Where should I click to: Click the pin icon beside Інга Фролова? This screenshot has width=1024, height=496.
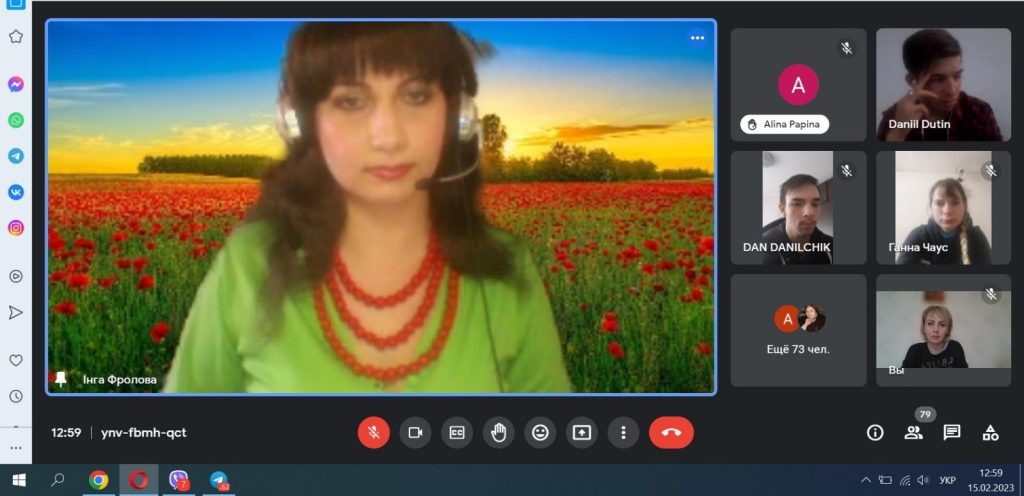(x=61, y=379)
